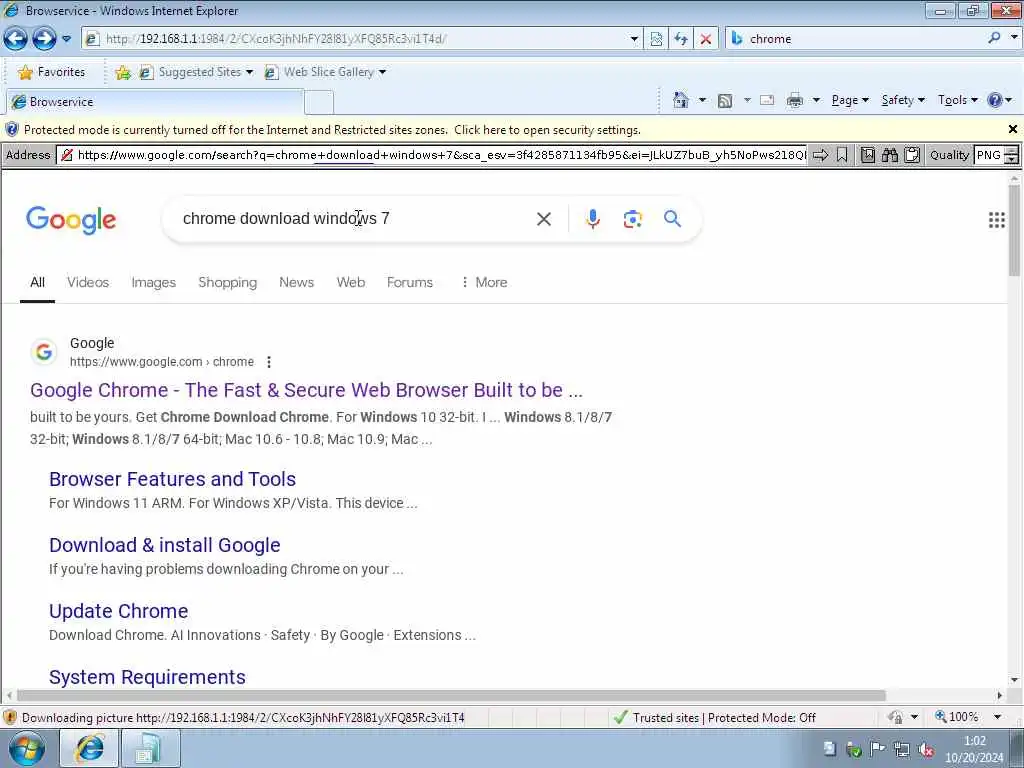Click the Compatibility View icon
Screen dimensions: 1024x768
[656, 39]
